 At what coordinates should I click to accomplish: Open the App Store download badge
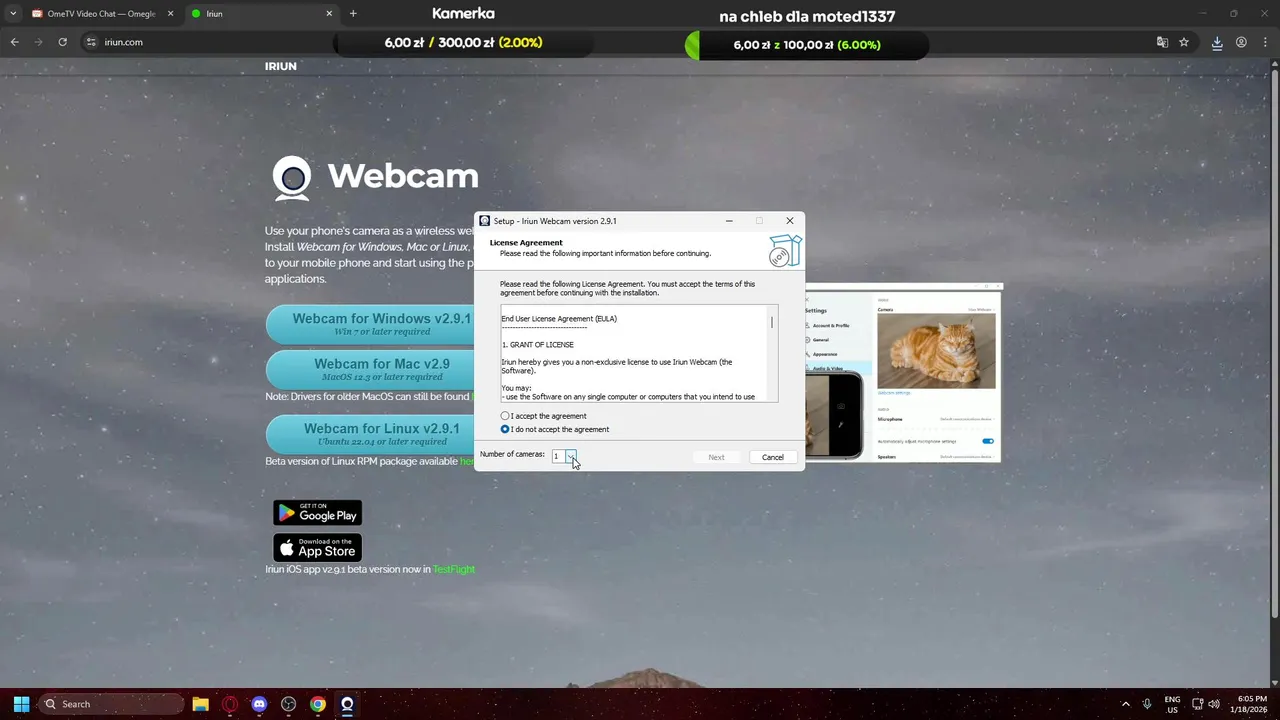317,547
